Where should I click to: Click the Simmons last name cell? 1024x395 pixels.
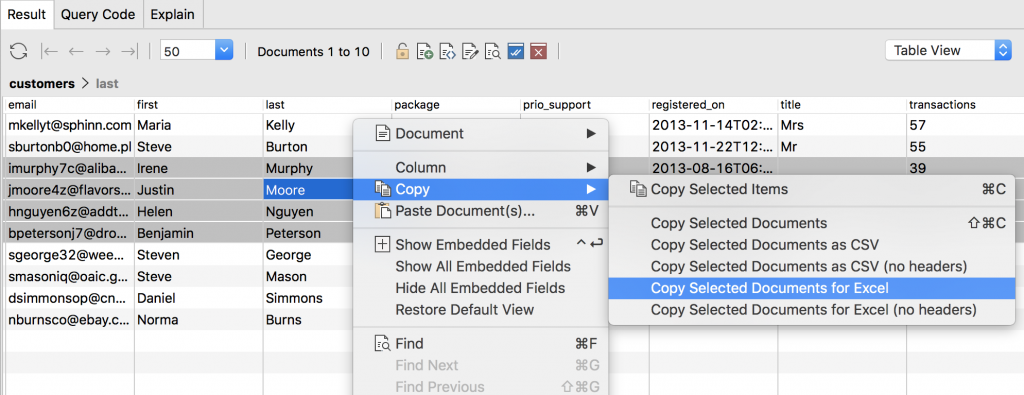point(308,298)
